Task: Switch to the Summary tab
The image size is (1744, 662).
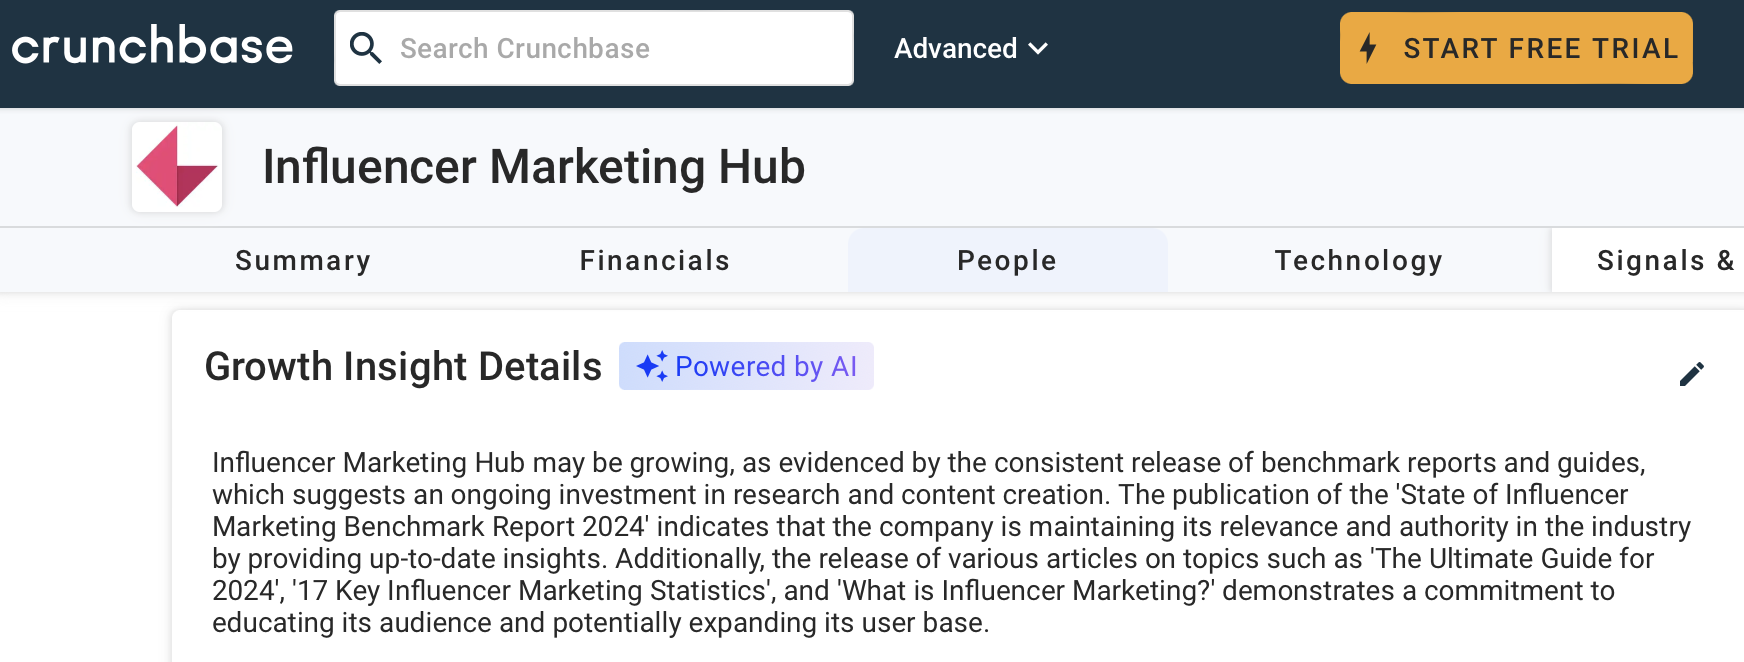Action: (302, 260)
